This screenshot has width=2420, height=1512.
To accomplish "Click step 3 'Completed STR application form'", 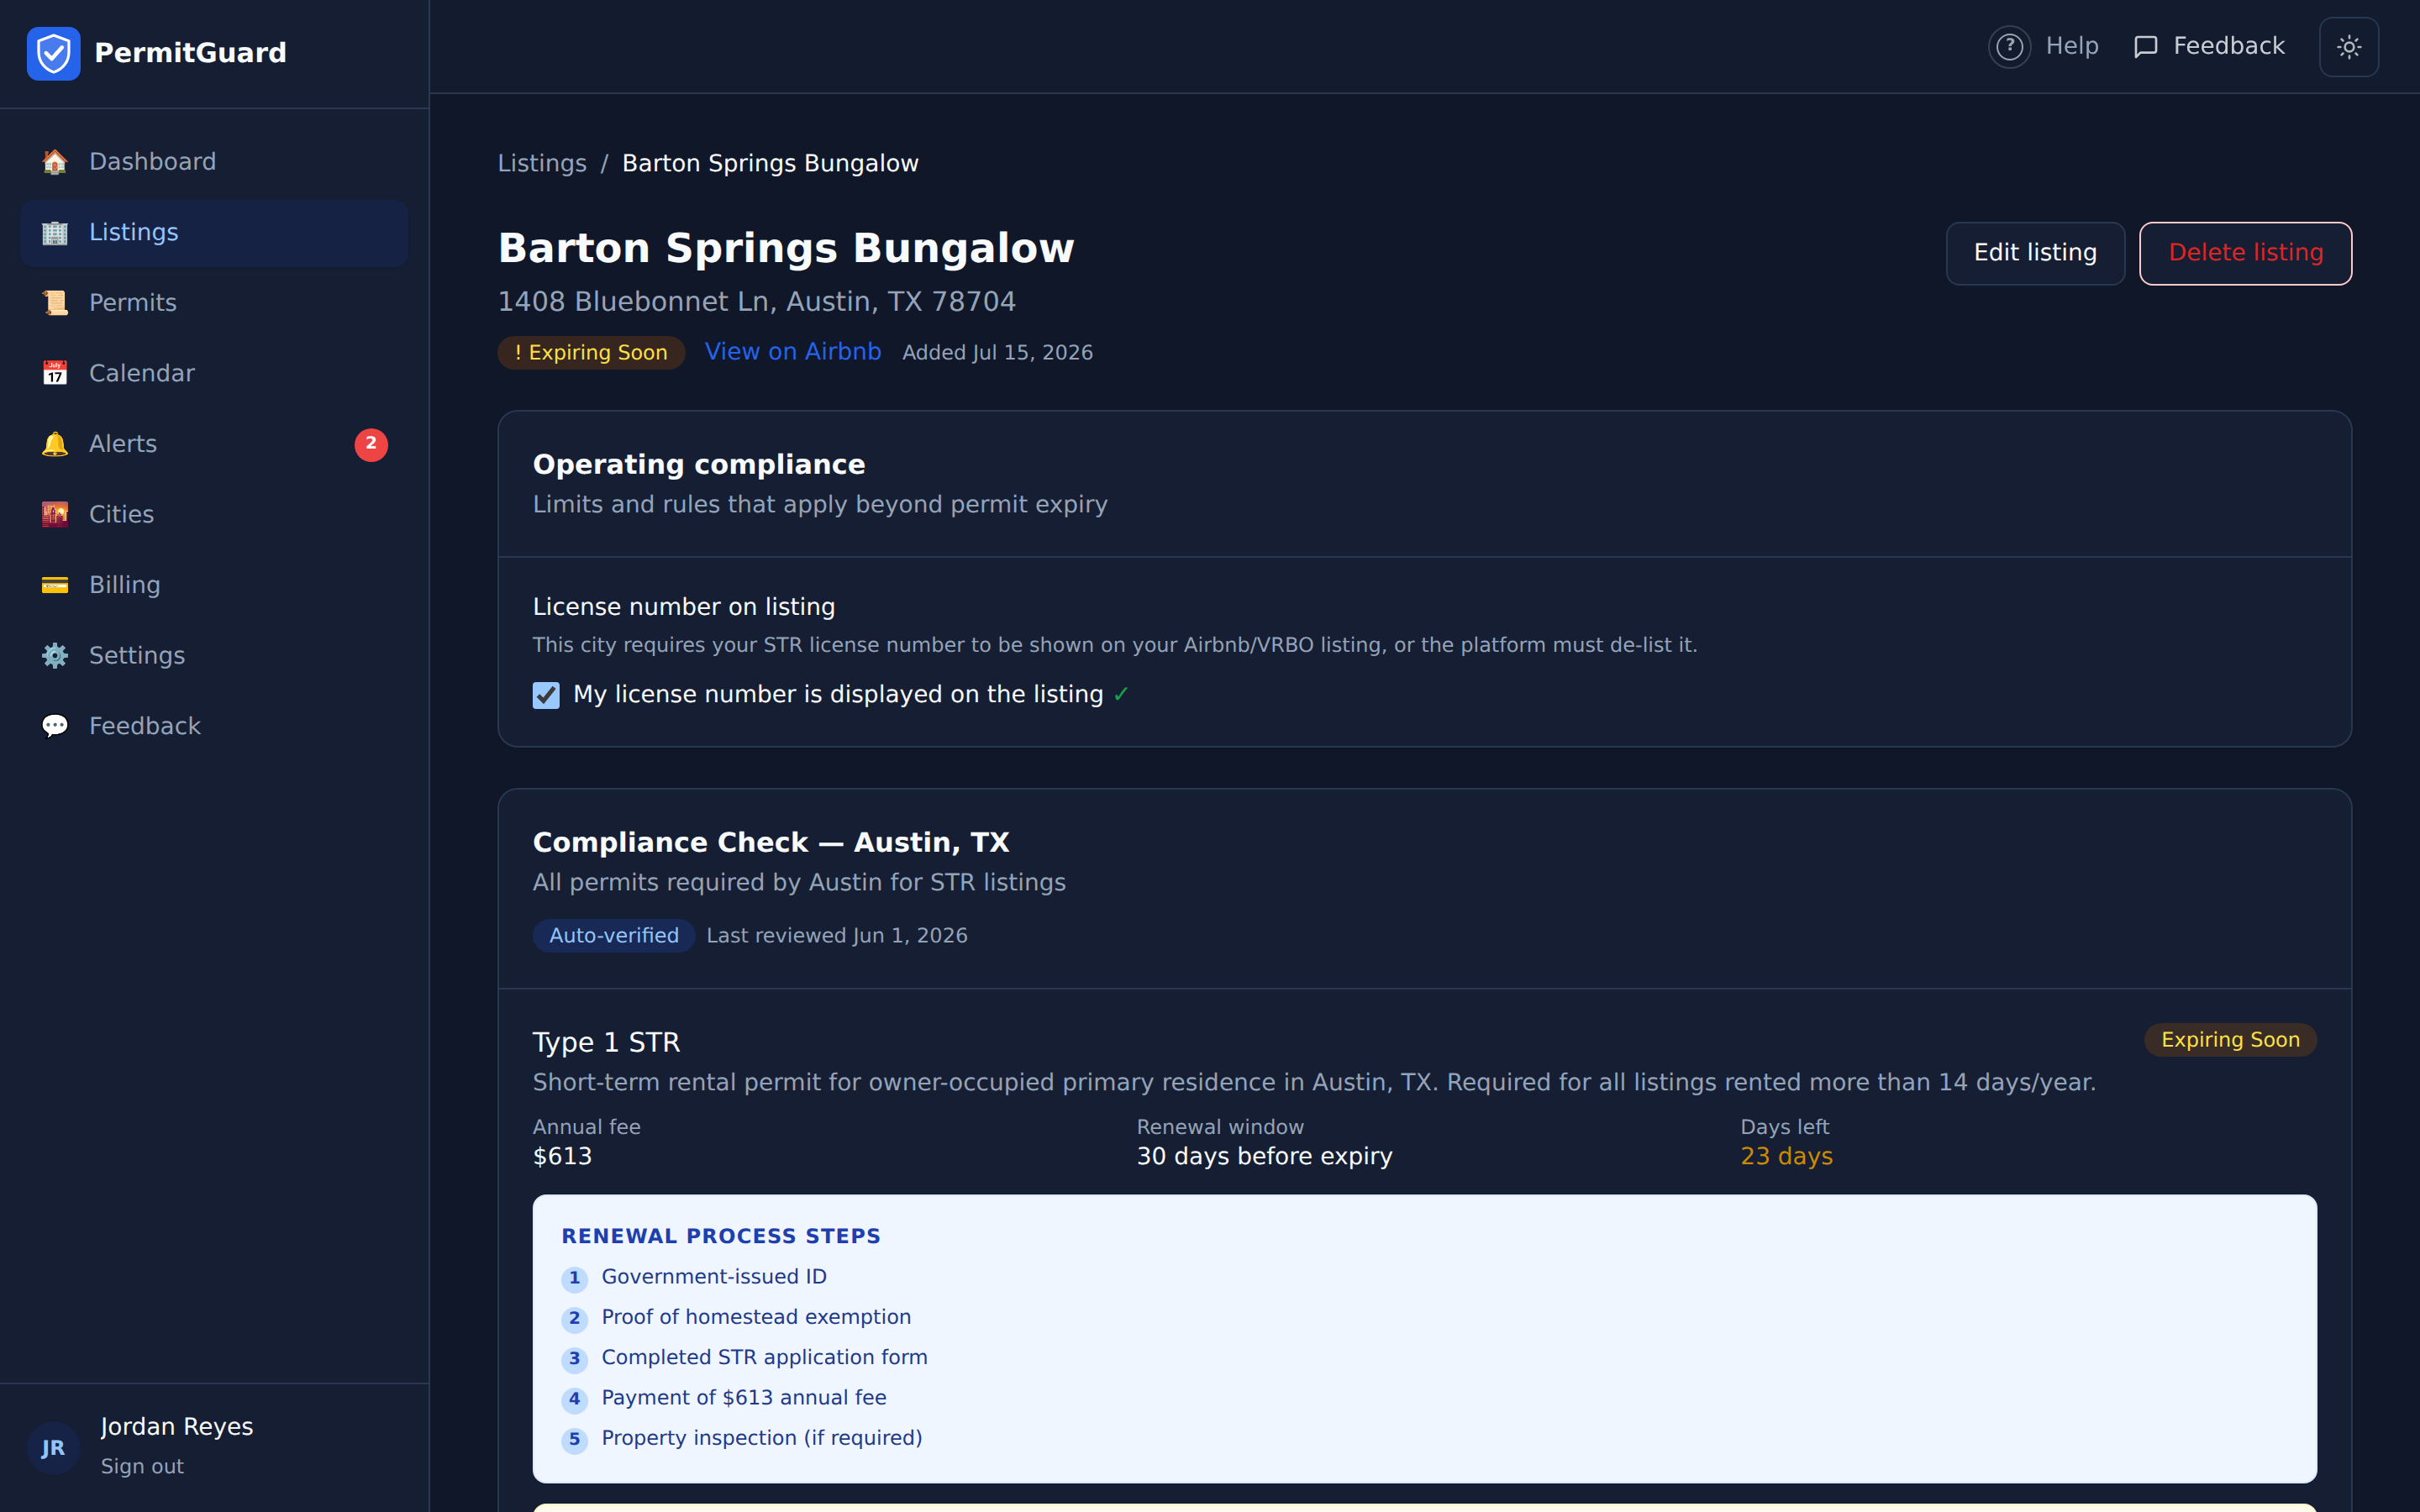I will click(764, 1358).
